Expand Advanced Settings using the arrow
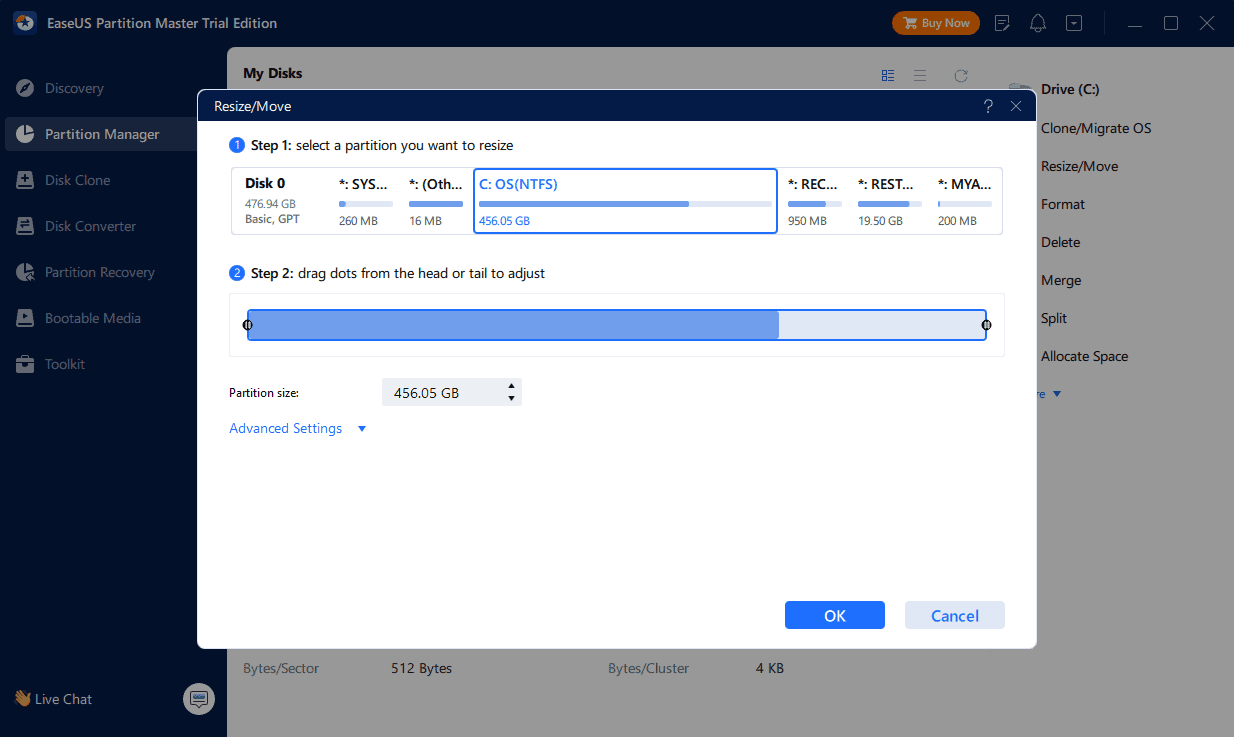The width and height of the screenshot is (1234, 737). (362, 429)
